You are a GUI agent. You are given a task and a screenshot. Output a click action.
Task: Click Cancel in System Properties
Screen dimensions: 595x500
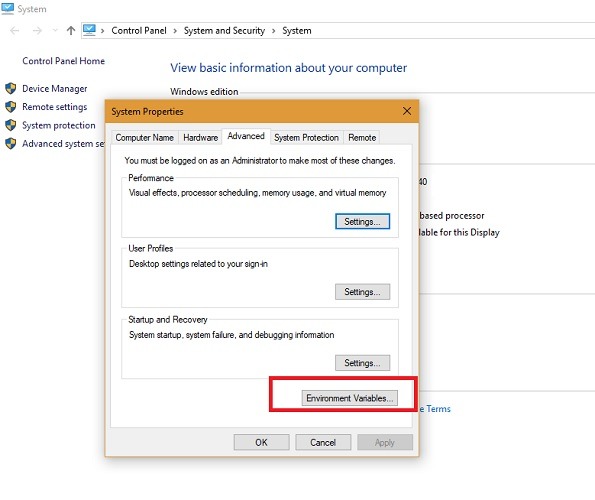tap(323, 442)
